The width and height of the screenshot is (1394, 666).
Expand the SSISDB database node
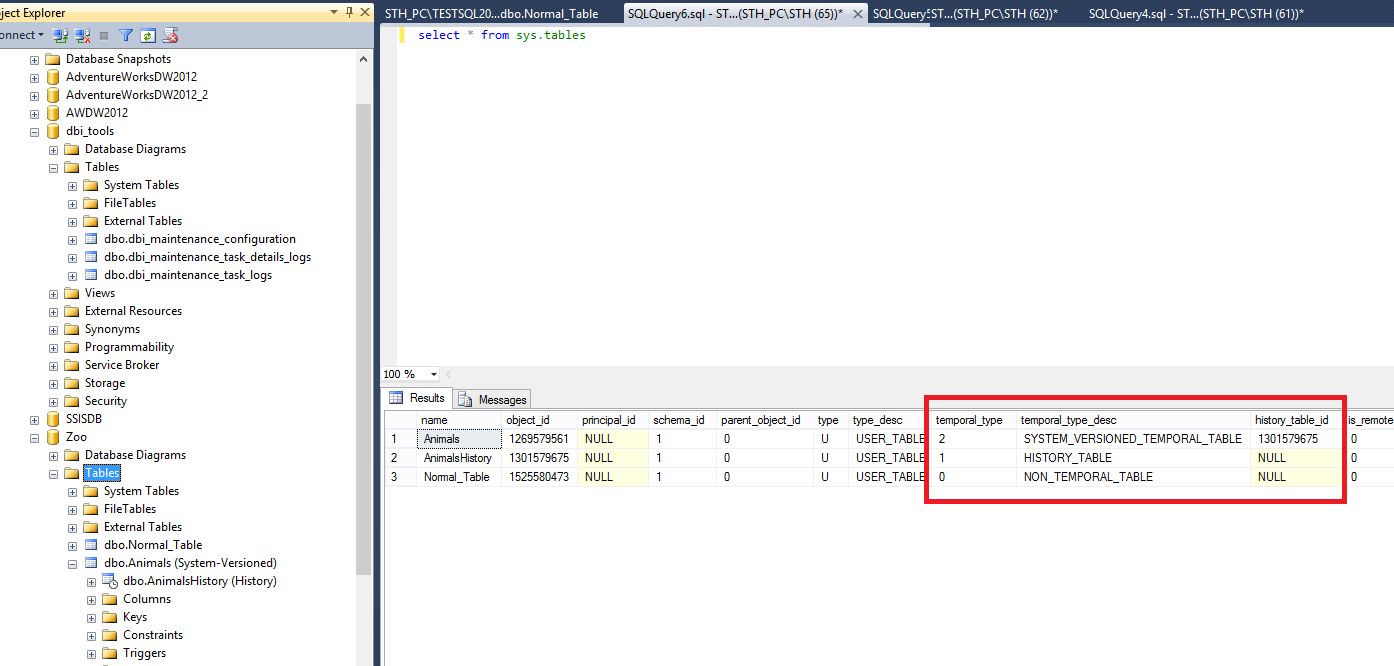tap(34, 419)
